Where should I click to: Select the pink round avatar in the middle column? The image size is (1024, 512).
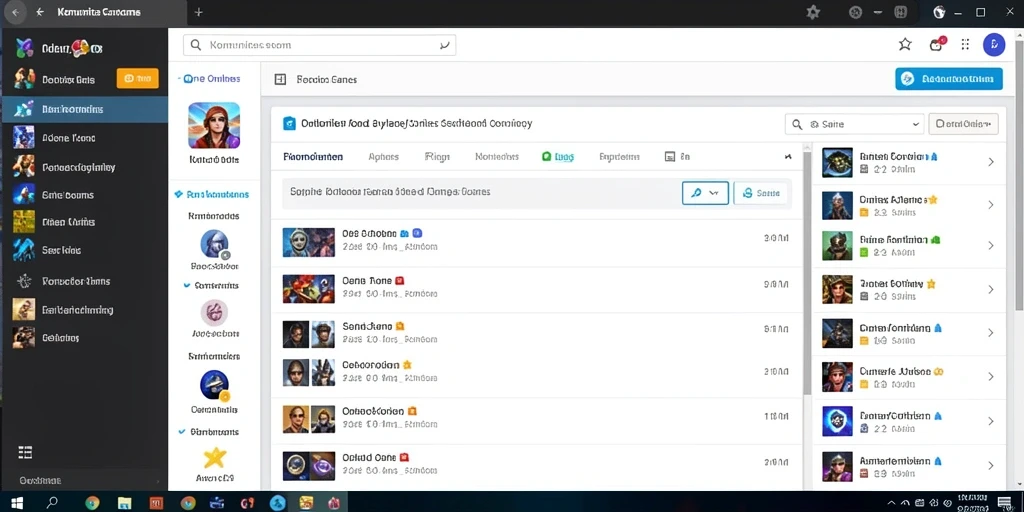click(x=214, y=313)
